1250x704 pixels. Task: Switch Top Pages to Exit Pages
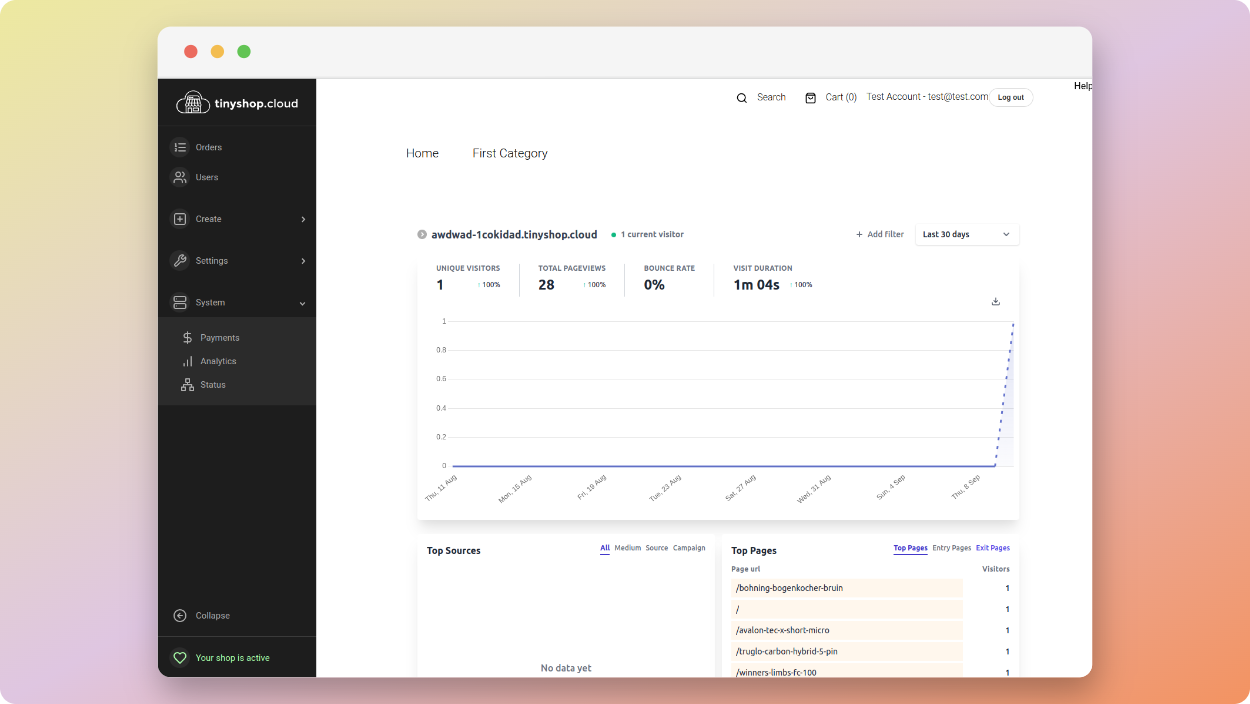pos(992,548)
